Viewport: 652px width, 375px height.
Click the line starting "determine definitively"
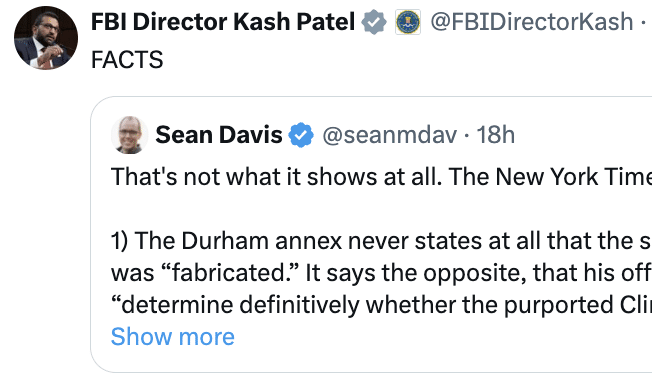(x=381, y=305)
